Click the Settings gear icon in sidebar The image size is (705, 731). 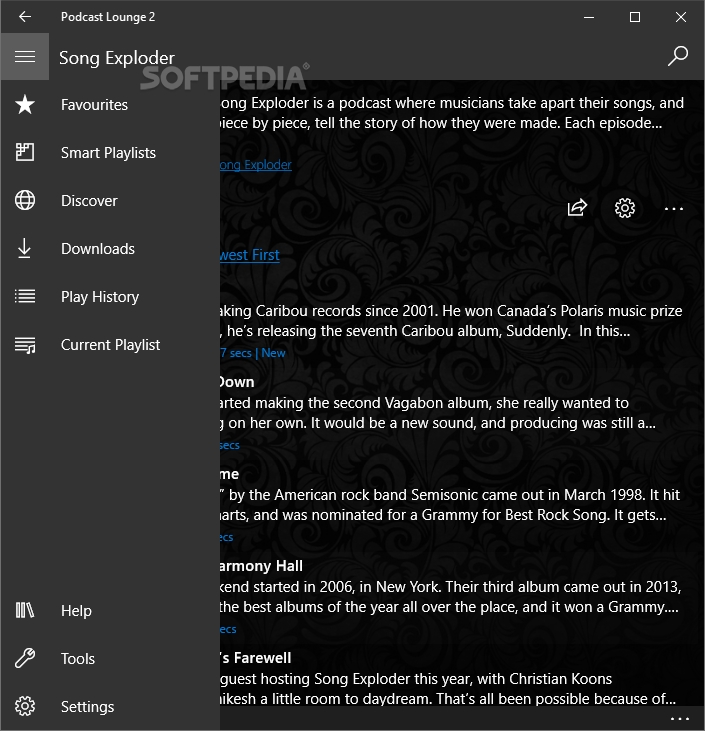tap(25, 706)
